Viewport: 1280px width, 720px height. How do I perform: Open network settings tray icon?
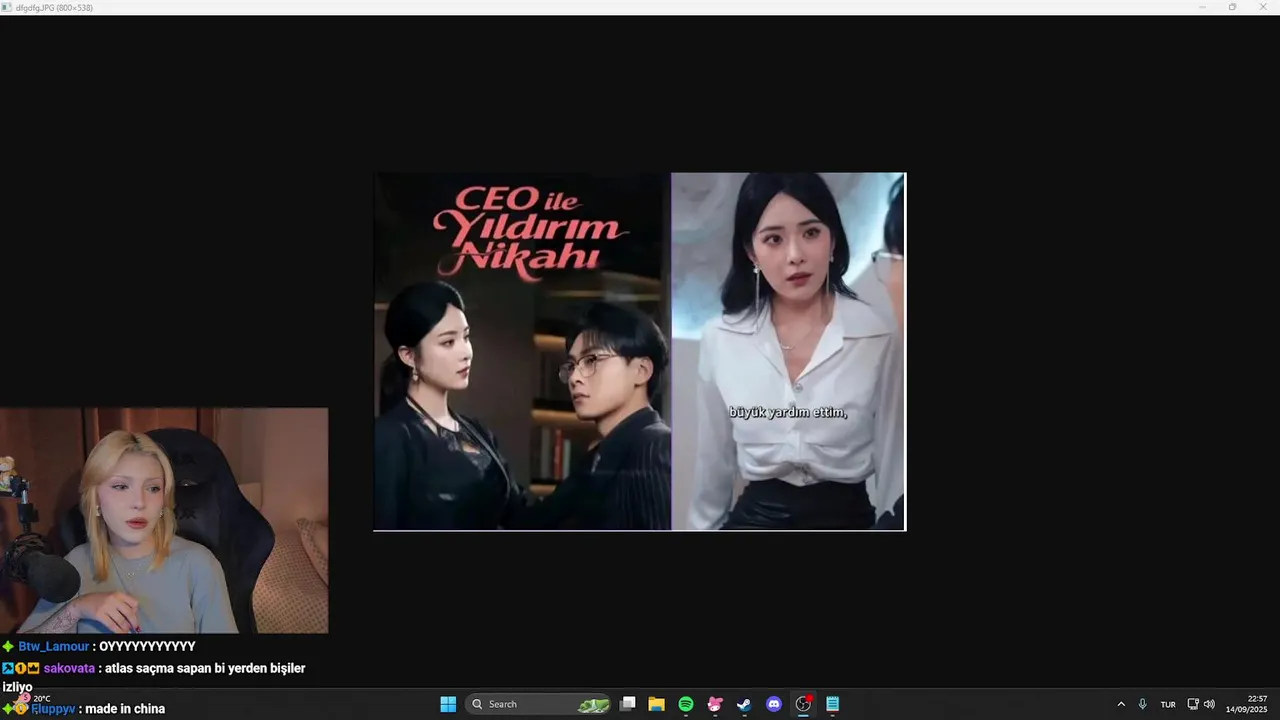pyautogui.click(x=1193, y=704)
